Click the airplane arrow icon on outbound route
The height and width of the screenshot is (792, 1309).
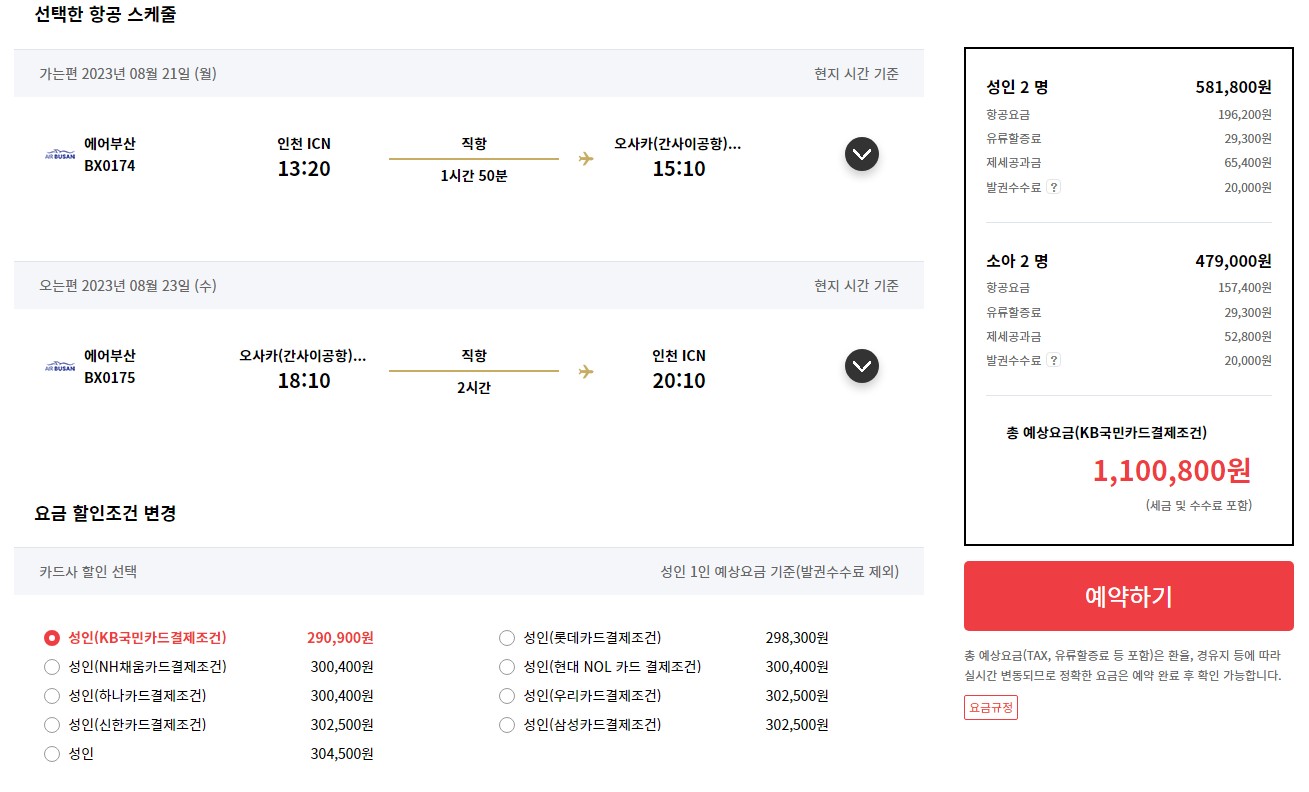click(585, 158)
